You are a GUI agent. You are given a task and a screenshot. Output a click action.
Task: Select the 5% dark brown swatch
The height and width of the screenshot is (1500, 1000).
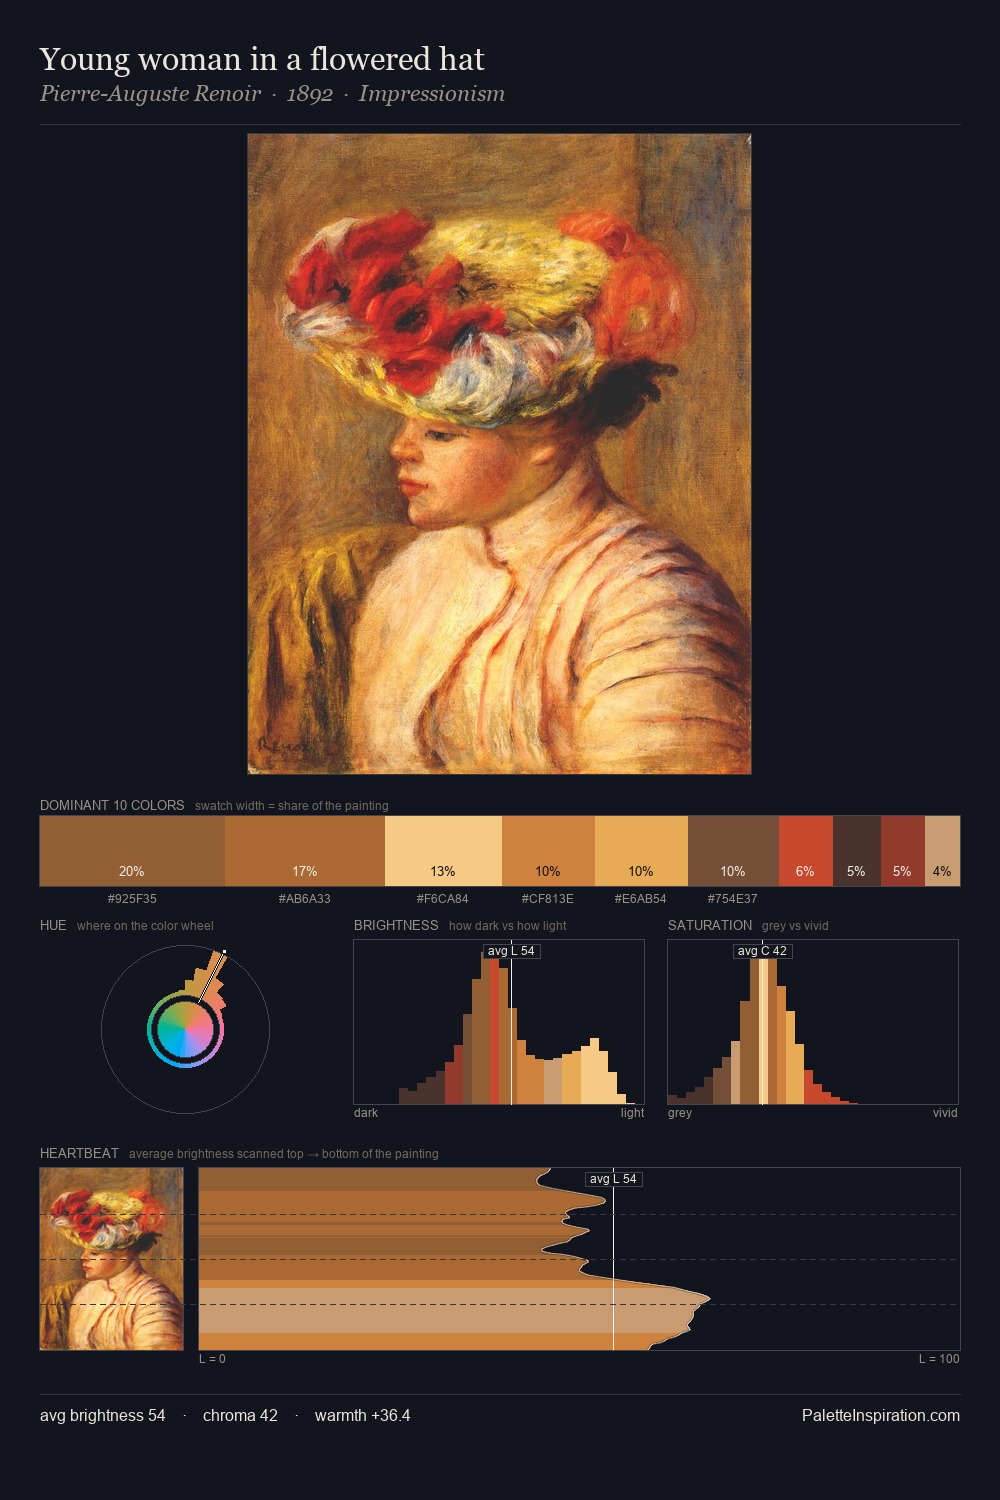tap(857, 851)
